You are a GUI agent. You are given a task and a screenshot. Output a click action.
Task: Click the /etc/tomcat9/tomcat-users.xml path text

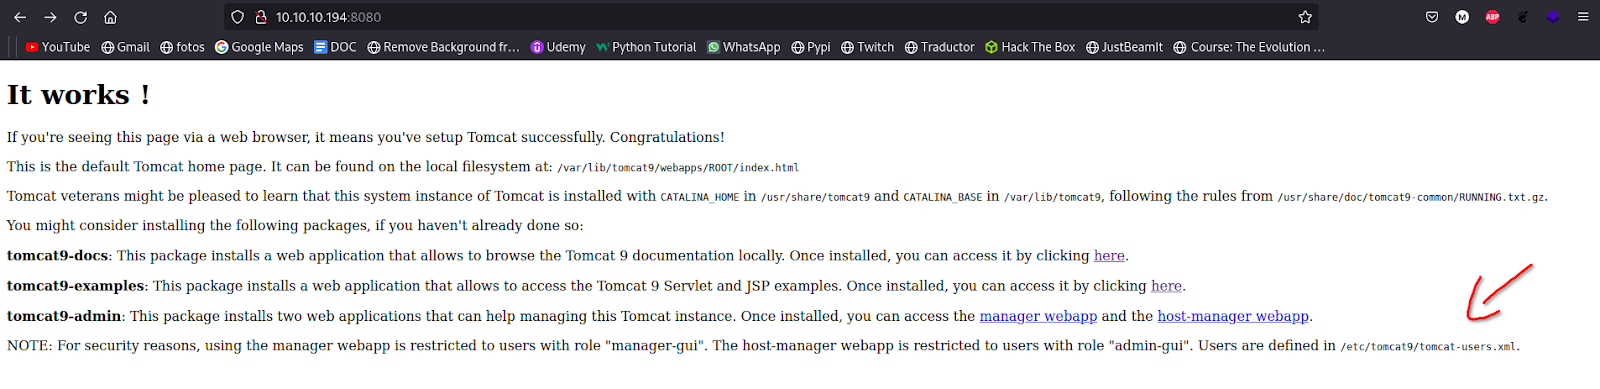(x=1428, y=347)
